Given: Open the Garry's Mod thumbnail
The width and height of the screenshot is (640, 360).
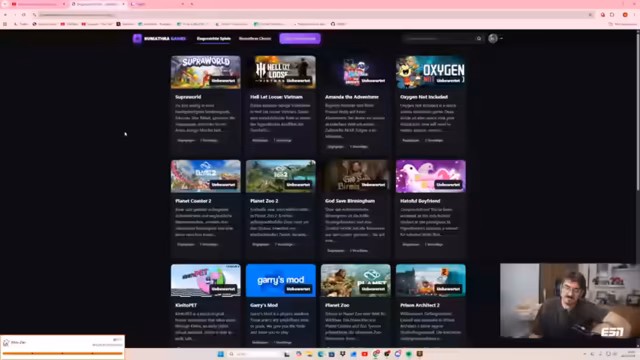Looking at the screenshot, I should 281,280.
